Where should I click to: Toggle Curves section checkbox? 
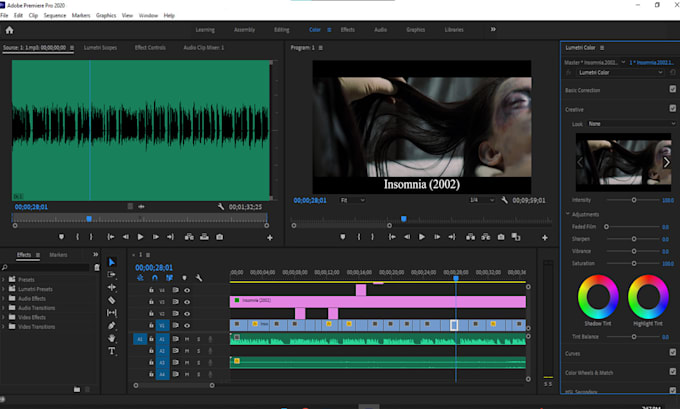pos(673,352)
